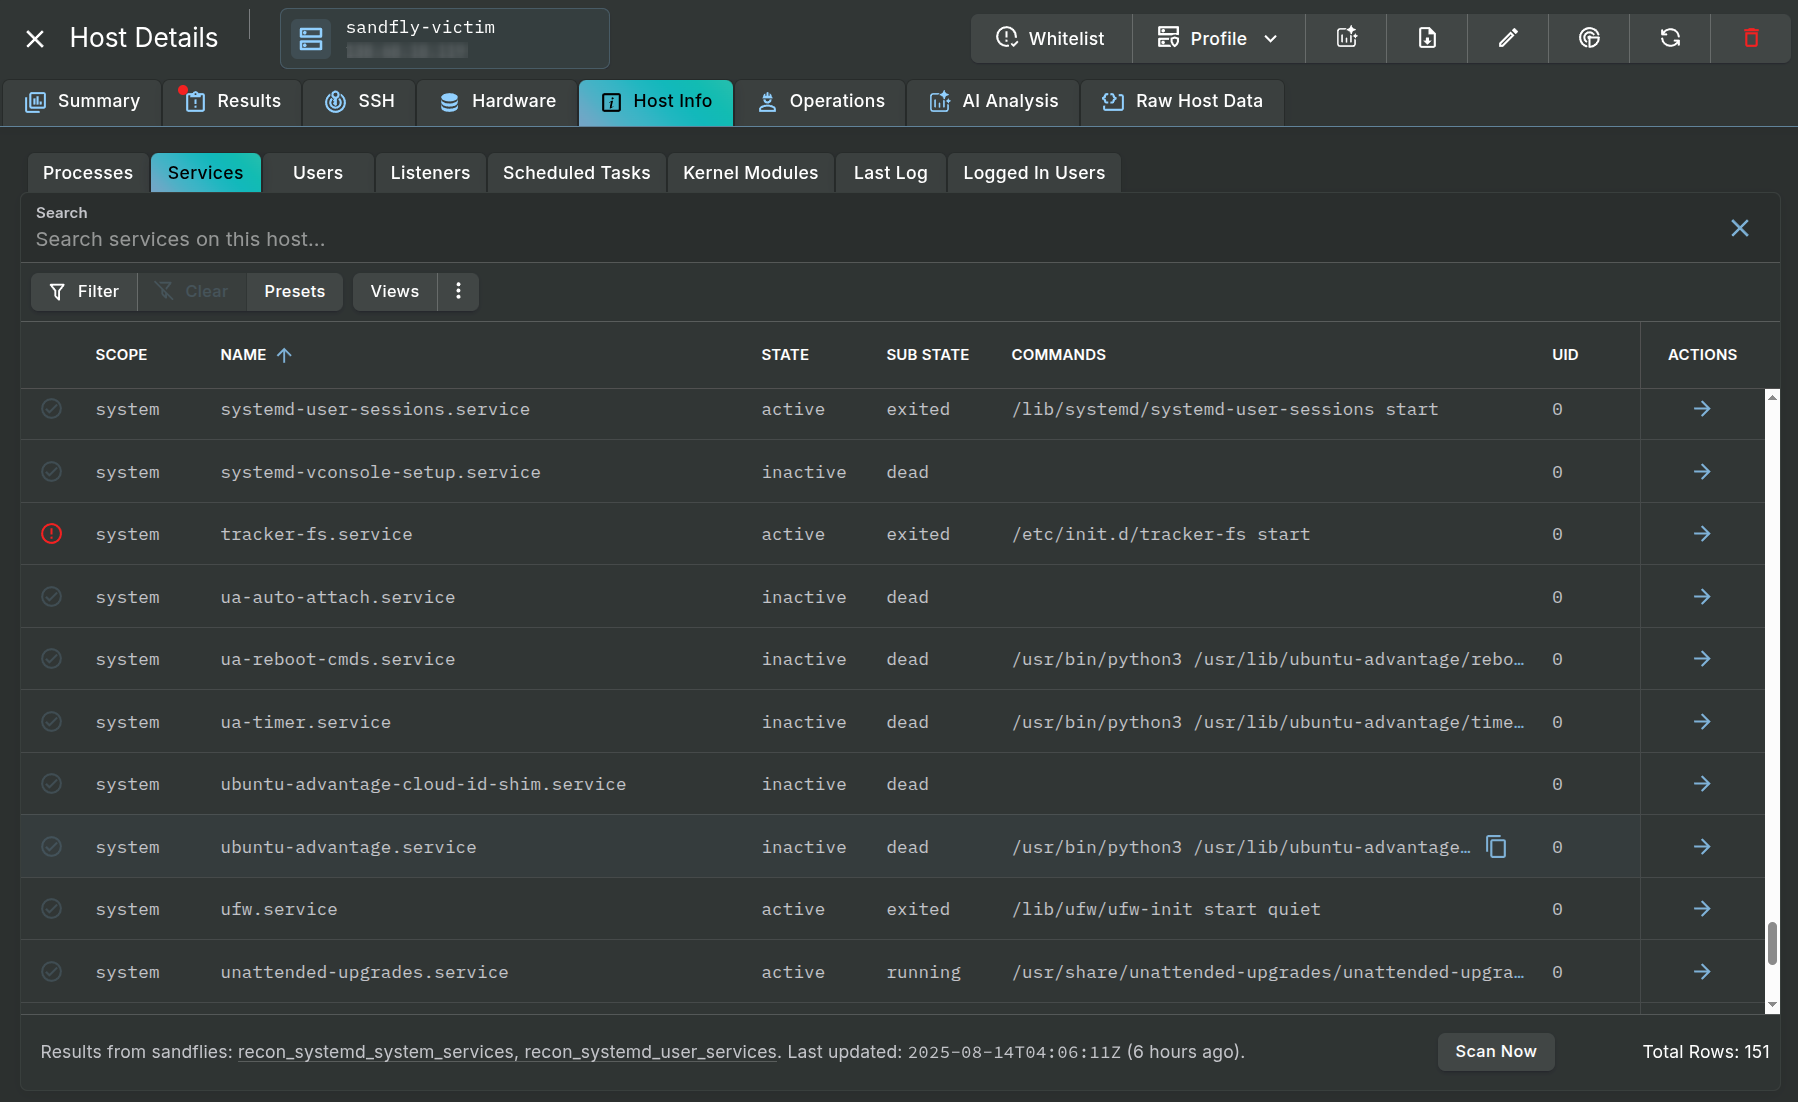Open the three-dot table options menu
This screenshot has height=1102, width=1798.
coord(458,291)
